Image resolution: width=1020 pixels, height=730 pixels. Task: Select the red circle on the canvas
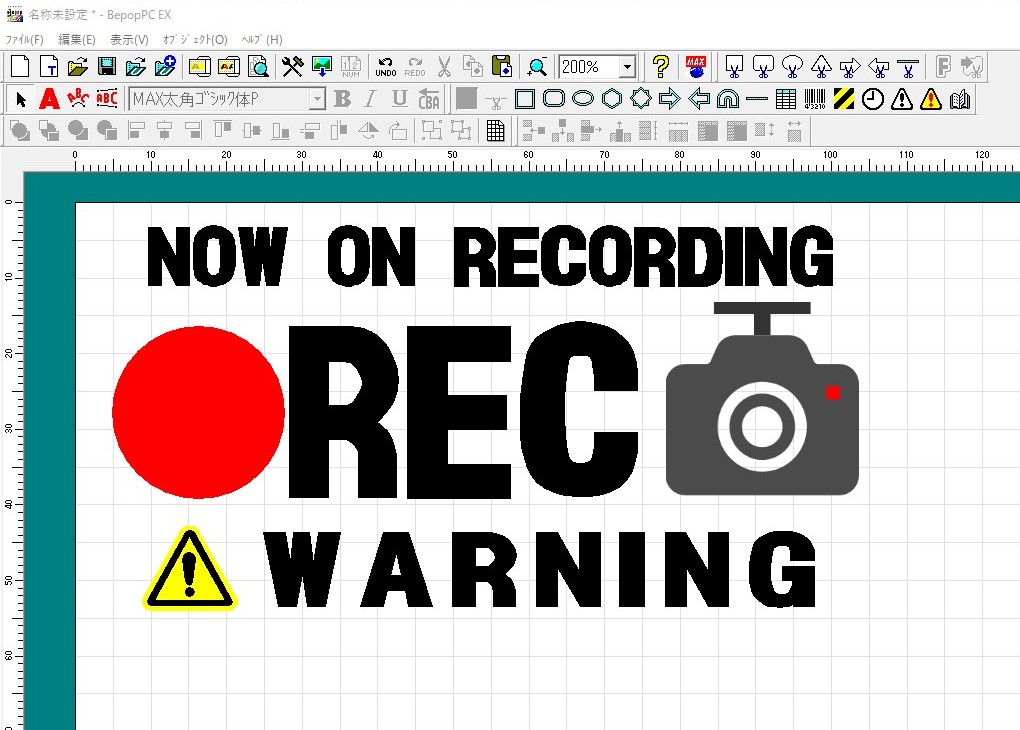(198, 412)
